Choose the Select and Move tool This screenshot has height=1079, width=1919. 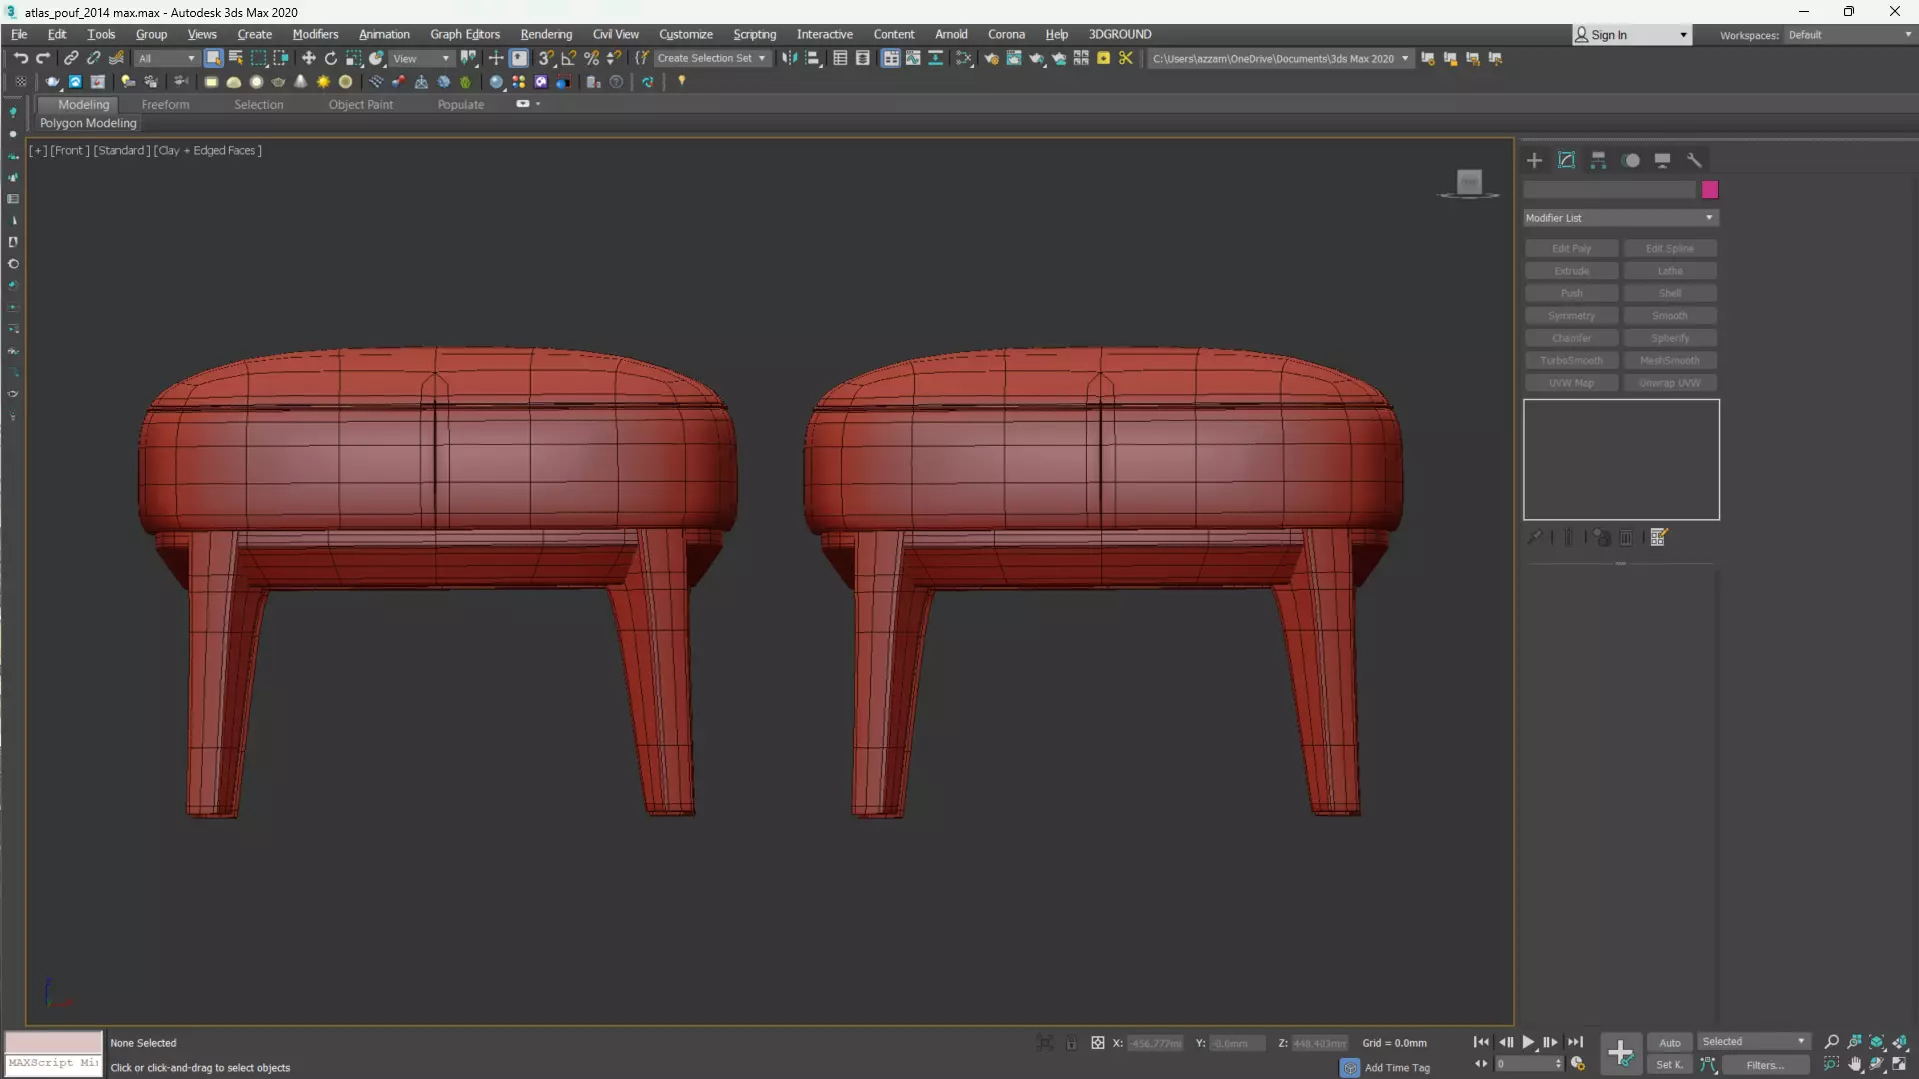point(308,58)
